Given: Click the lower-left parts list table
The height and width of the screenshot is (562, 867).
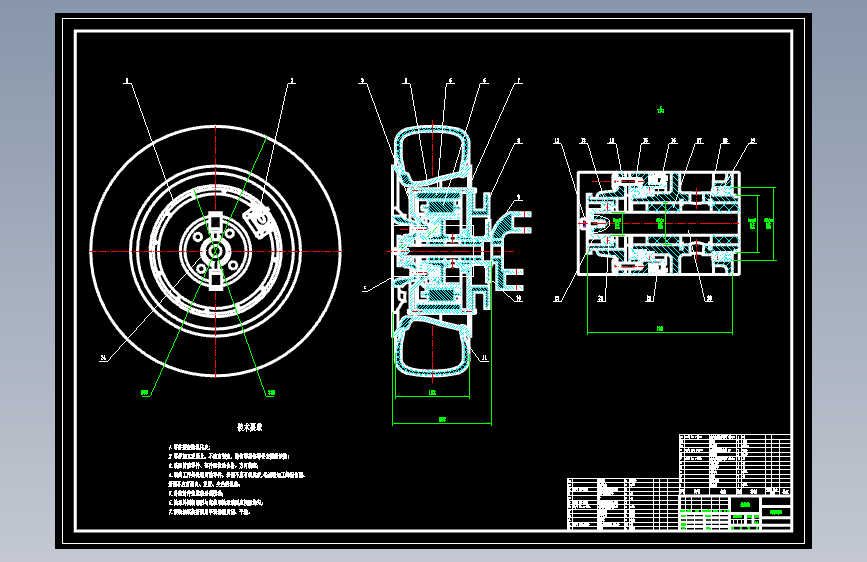Looking at the screenshot, I should click(x=623, y=504).
